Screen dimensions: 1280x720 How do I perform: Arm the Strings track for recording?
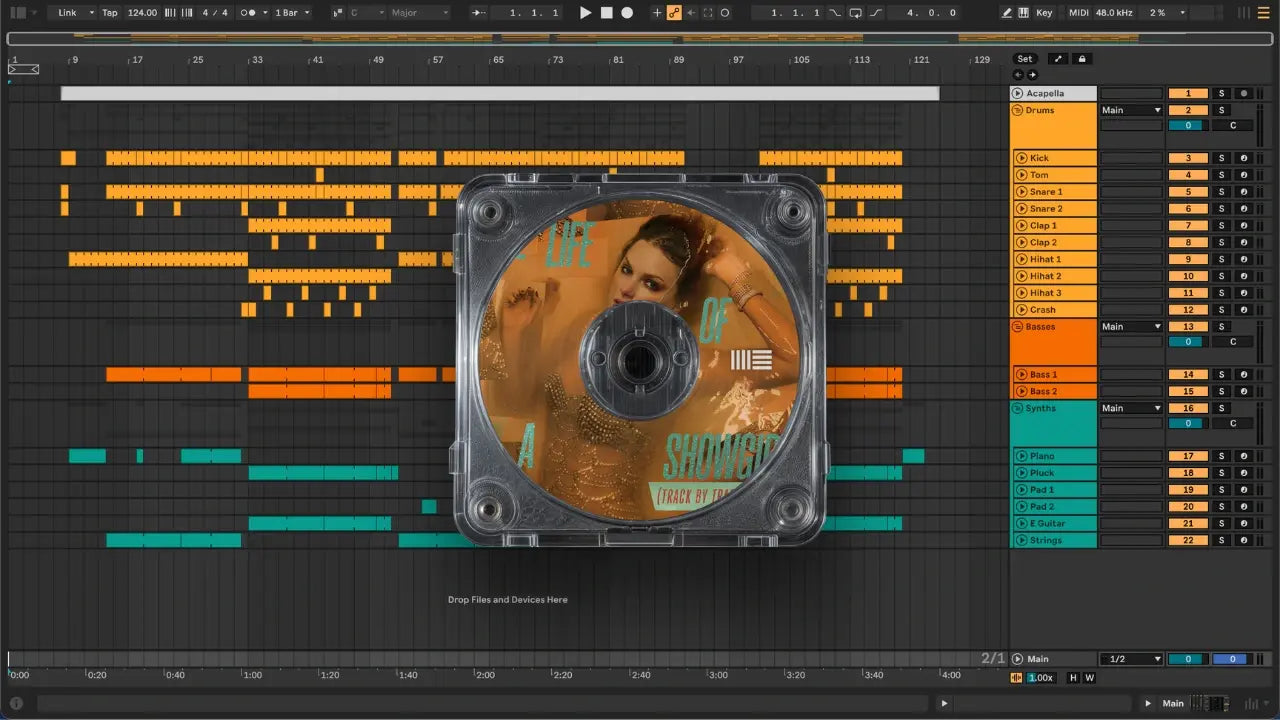pos(1244,540)
